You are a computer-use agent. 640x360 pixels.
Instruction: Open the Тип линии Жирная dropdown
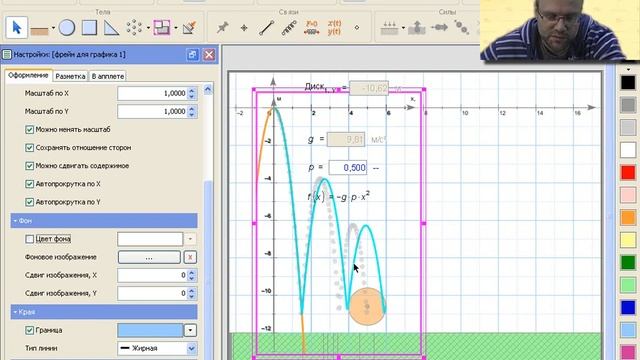point(157,348)
